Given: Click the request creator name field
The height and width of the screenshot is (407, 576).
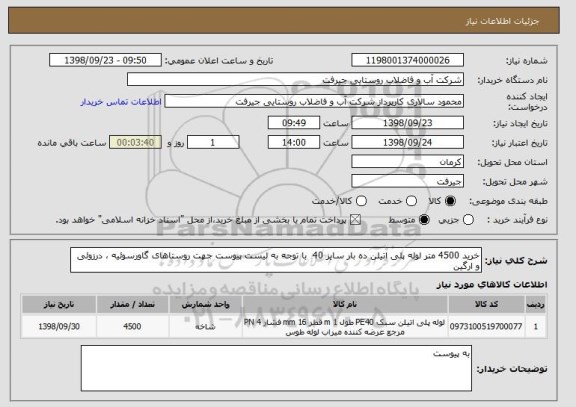Looking at the screenshot, I should (314, 101).
